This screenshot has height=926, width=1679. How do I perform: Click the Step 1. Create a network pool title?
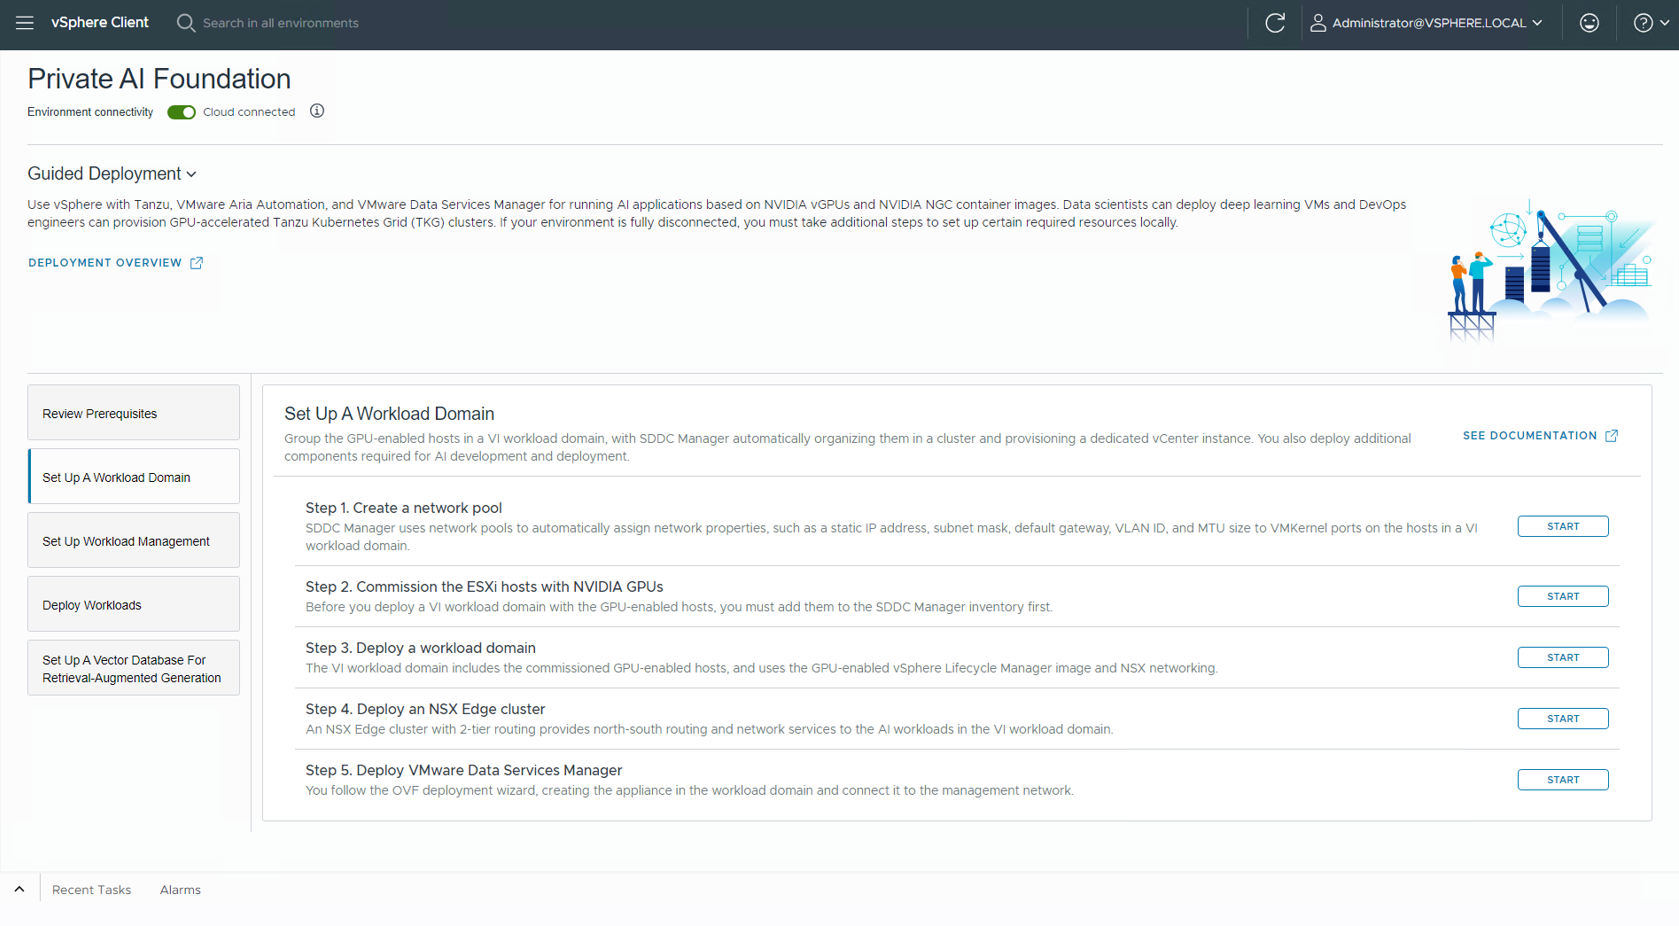[404, 508]
